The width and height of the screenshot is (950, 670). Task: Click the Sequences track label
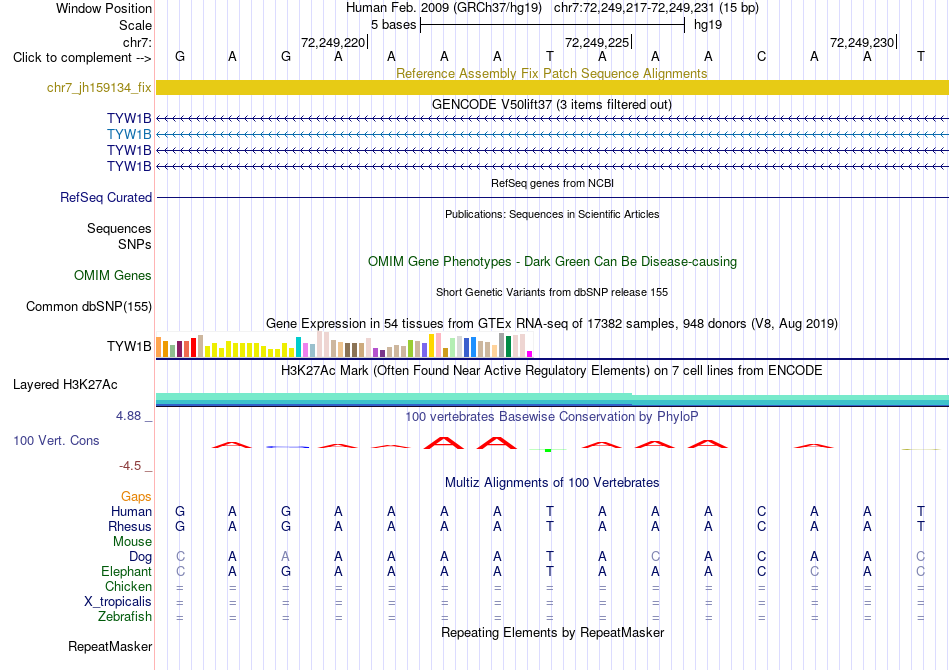[x=119, y=228]
